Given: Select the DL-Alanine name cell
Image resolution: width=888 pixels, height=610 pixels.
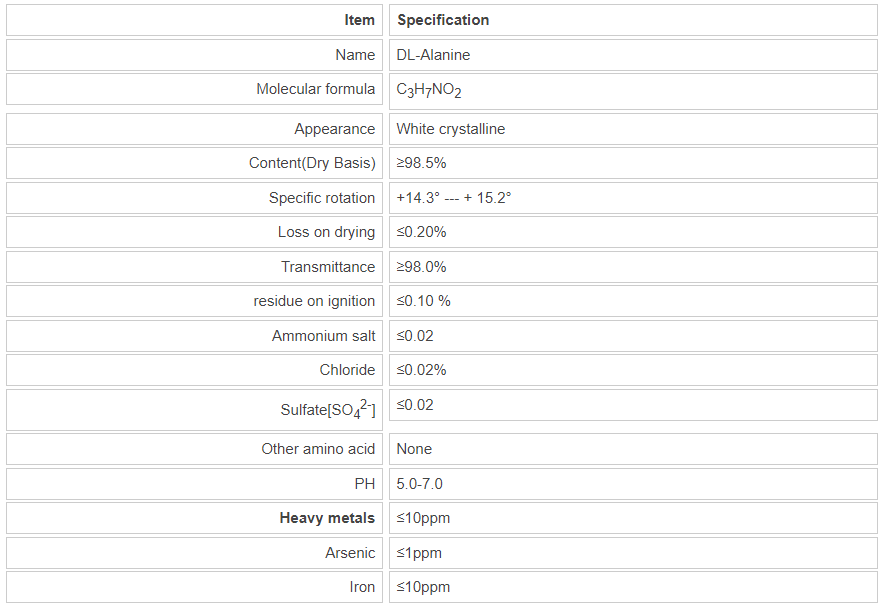Looking at the screenshot, I should (433, 55).
